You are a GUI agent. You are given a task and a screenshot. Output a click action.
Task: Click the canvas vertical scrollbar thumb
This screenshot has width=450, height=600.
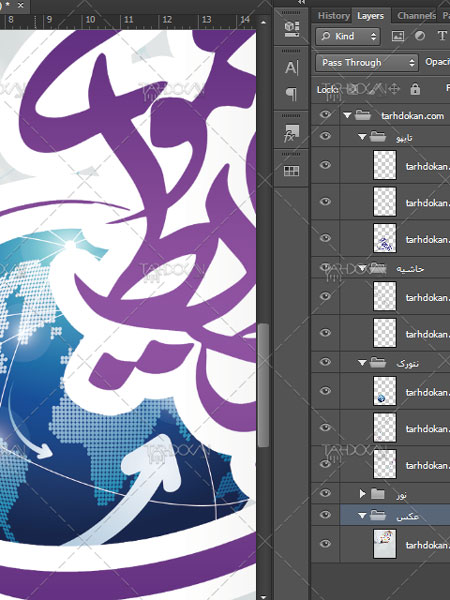point(263,385)
